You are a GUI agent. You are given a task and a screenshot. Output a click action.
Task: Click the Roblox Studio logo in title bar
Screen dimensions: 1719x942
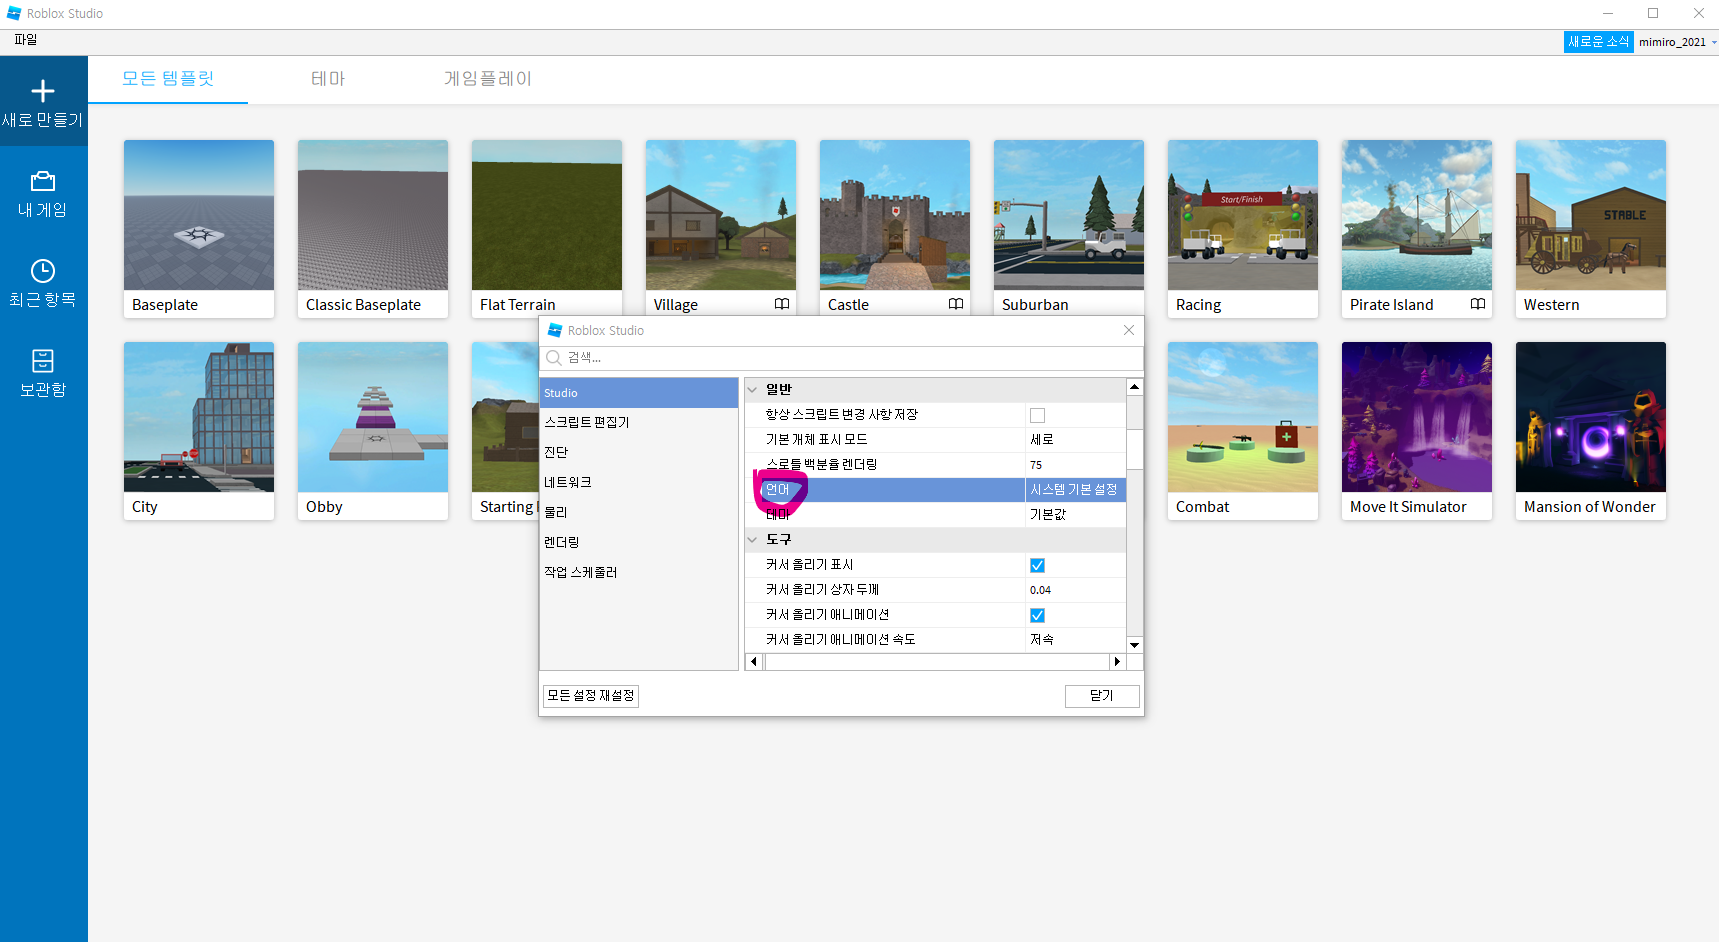coord(13,13)
